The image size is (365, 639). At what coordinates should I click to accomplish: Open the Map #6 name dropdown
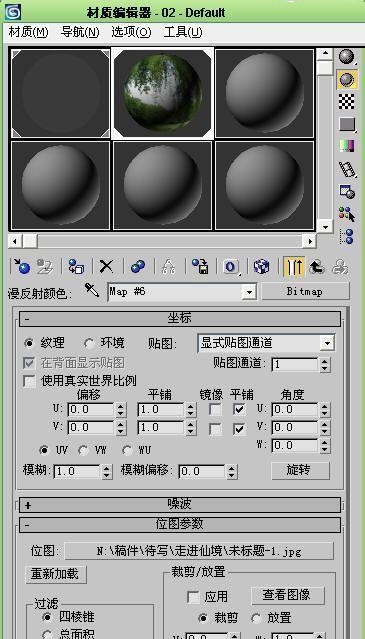coord(248,292)
